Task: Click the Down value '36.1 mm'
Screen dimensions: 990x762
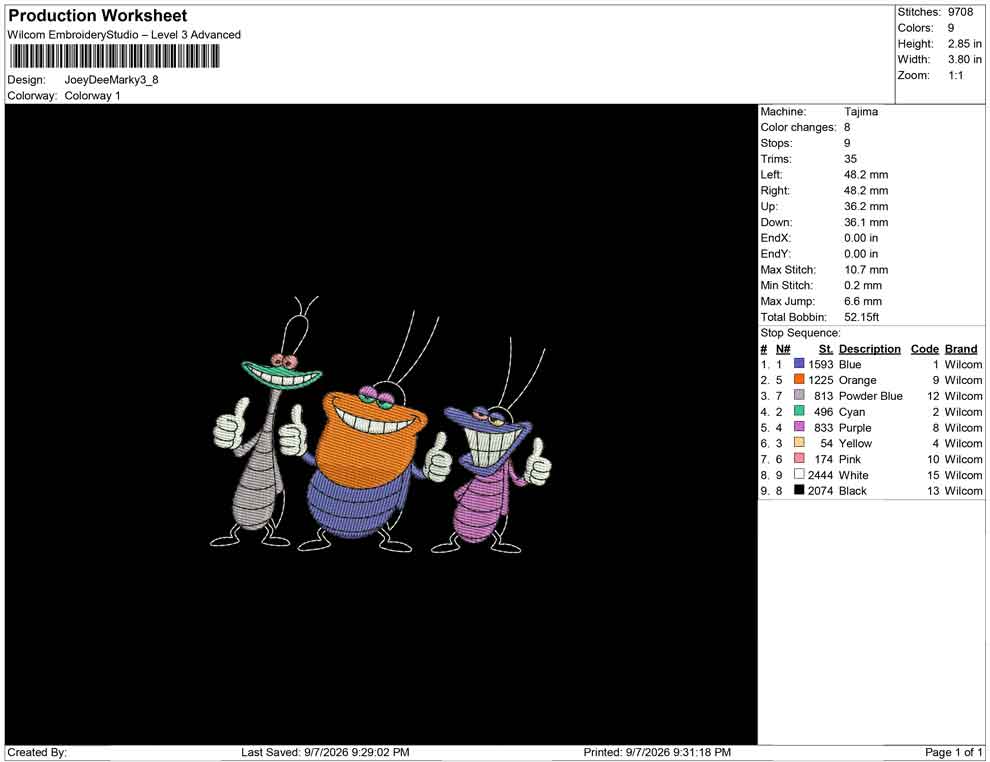Action: tap(866, 222)
